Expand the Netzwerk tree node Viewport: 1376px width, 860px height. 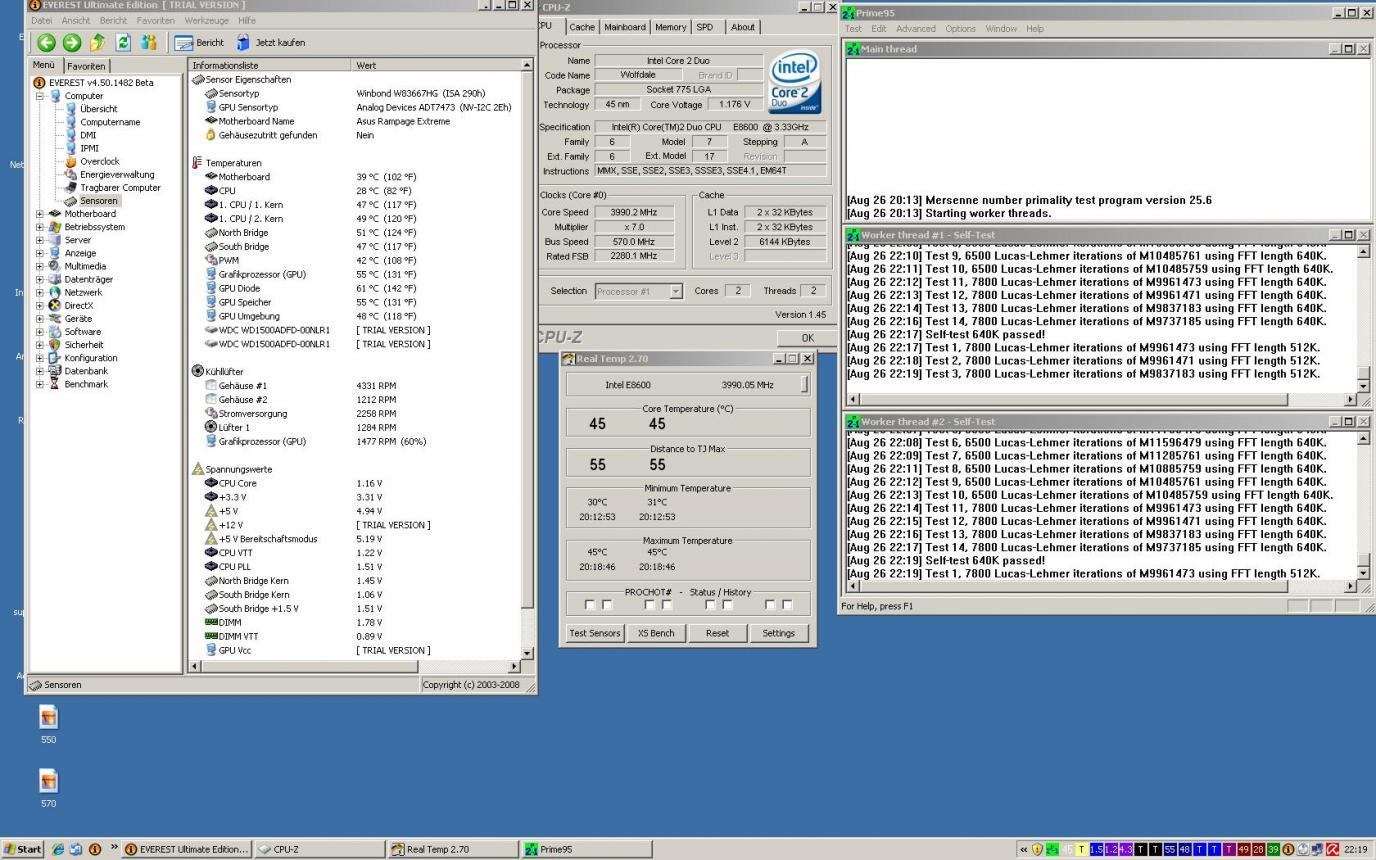coord(40,292)
